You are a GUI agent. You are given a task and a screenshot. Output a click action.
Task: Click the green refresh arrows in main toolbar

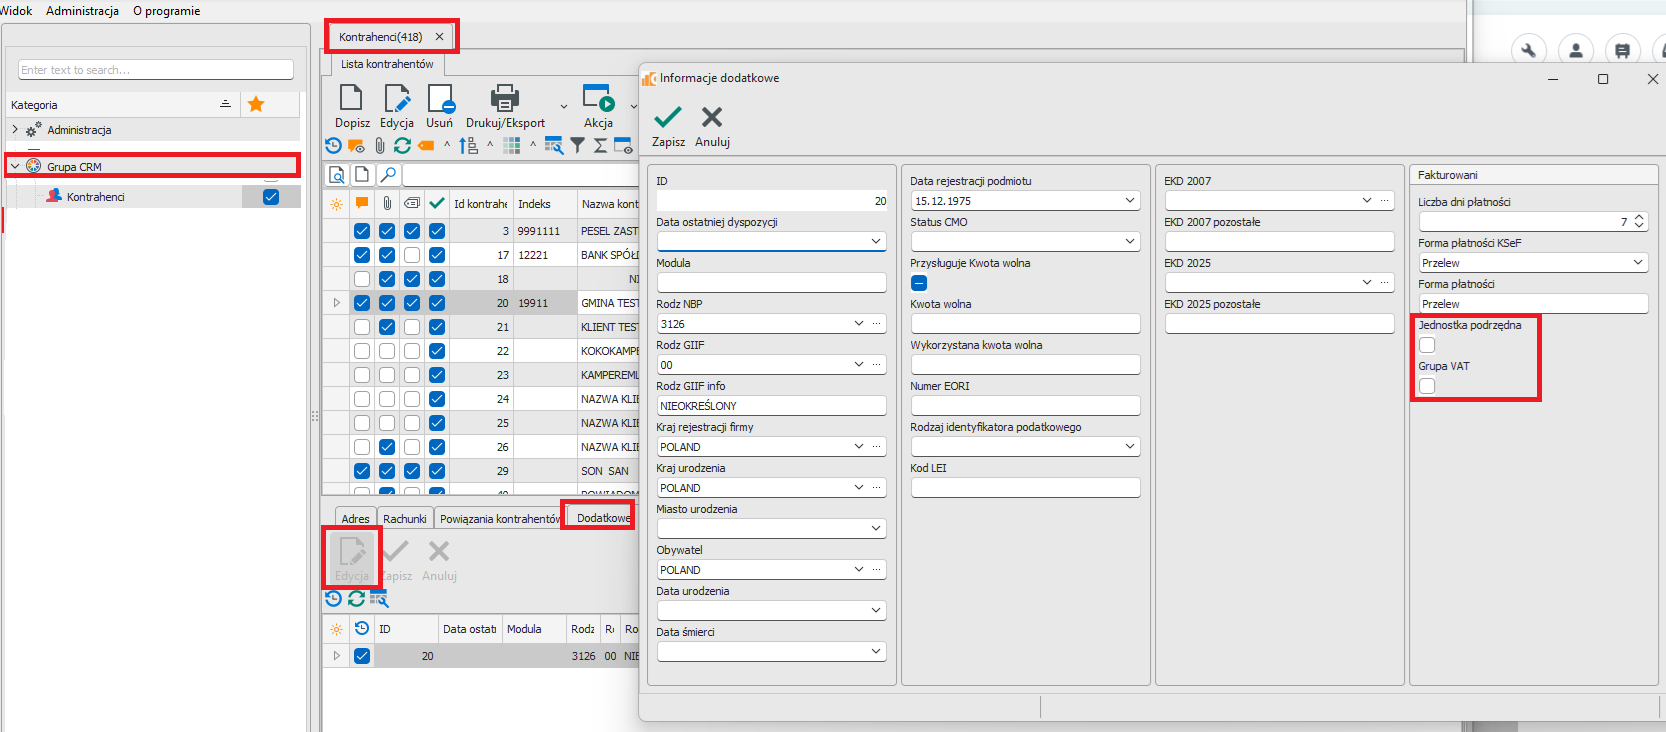(x=402, y=146)
